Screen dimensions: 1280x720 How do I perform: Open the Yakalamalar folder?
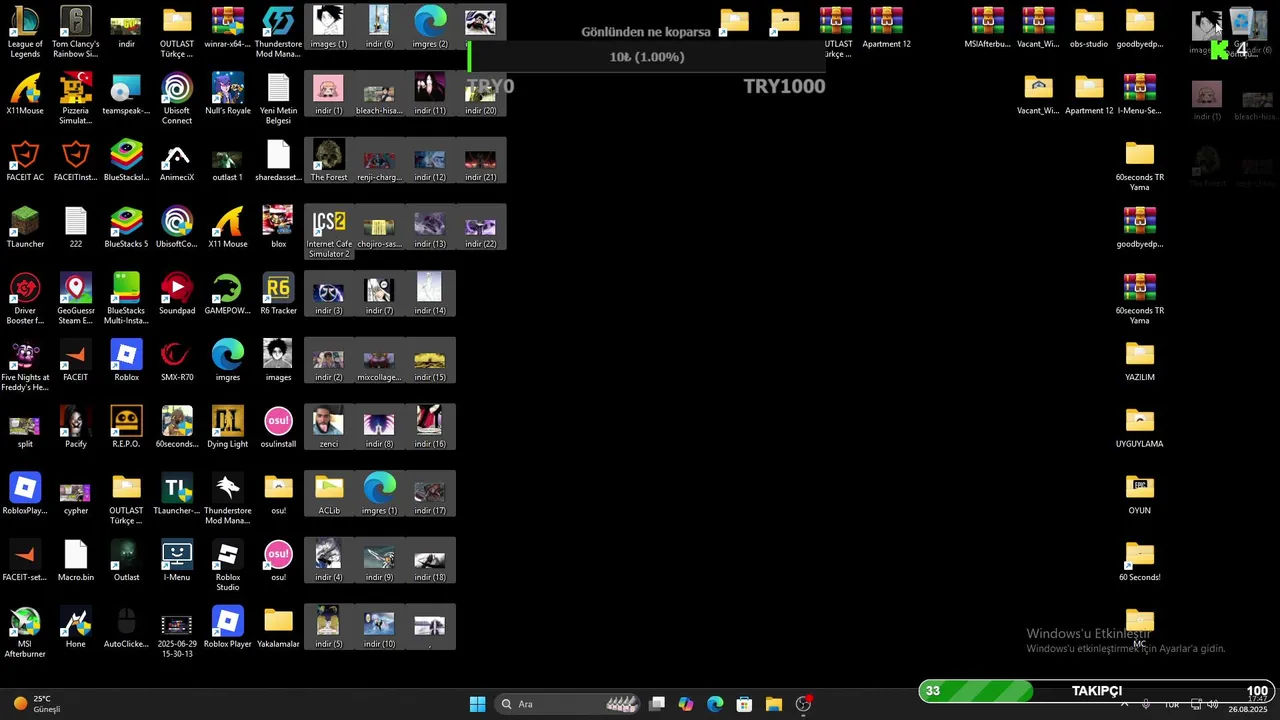278,627
